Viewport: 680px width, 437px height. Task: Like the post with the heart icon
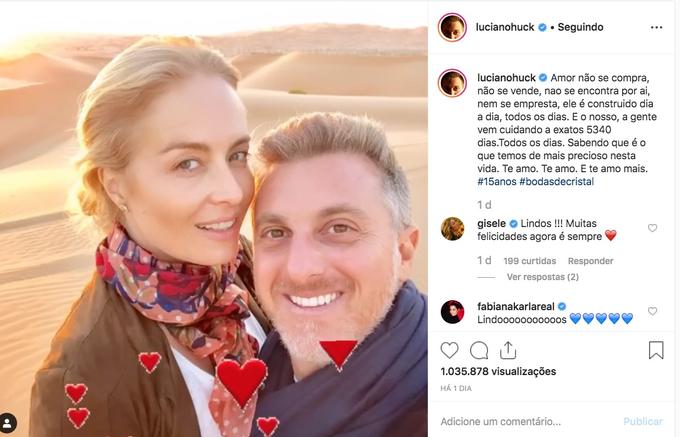click(x=449, y=350)
